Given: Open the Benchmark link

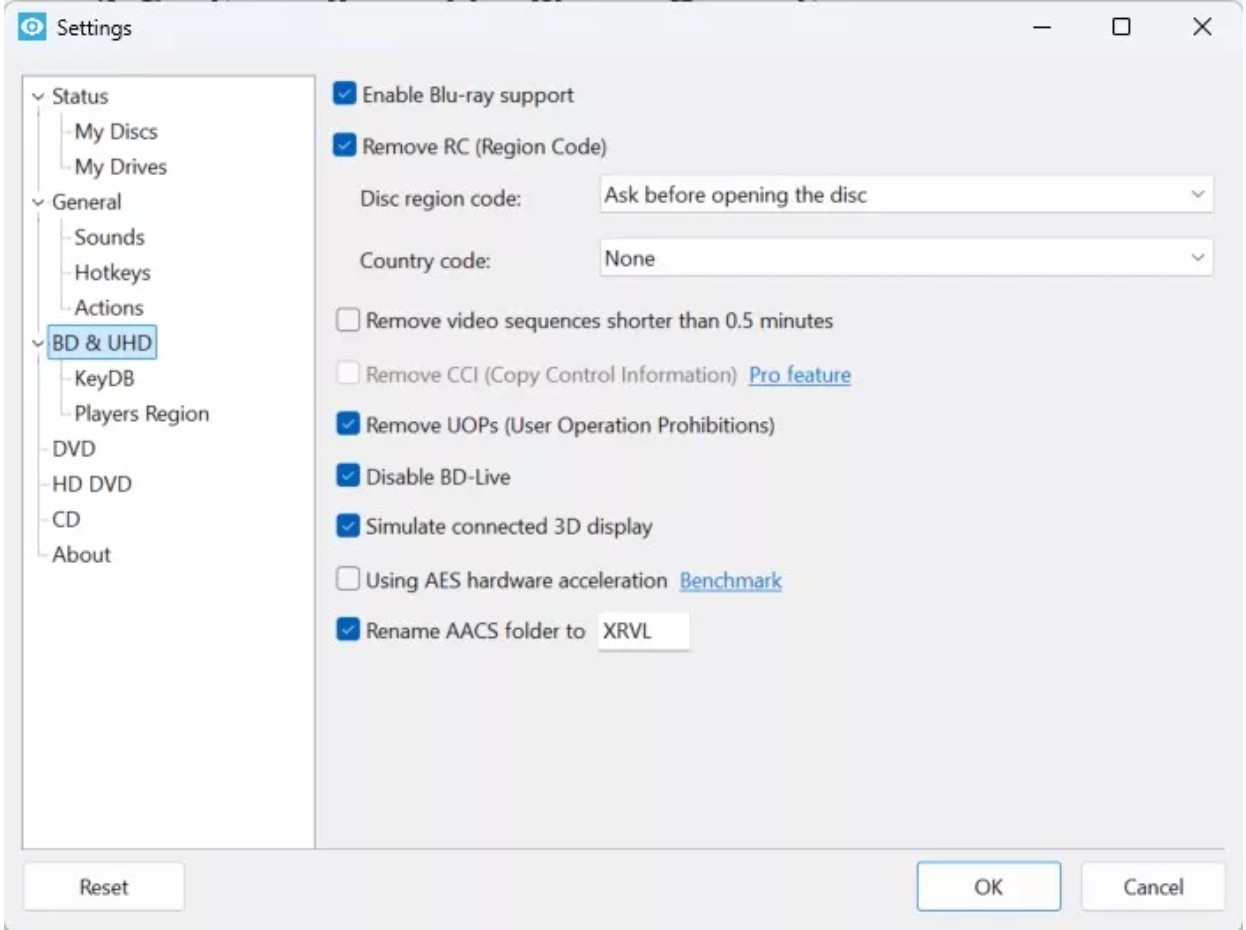Looking at the screenshot, I should tap(731, 580).
